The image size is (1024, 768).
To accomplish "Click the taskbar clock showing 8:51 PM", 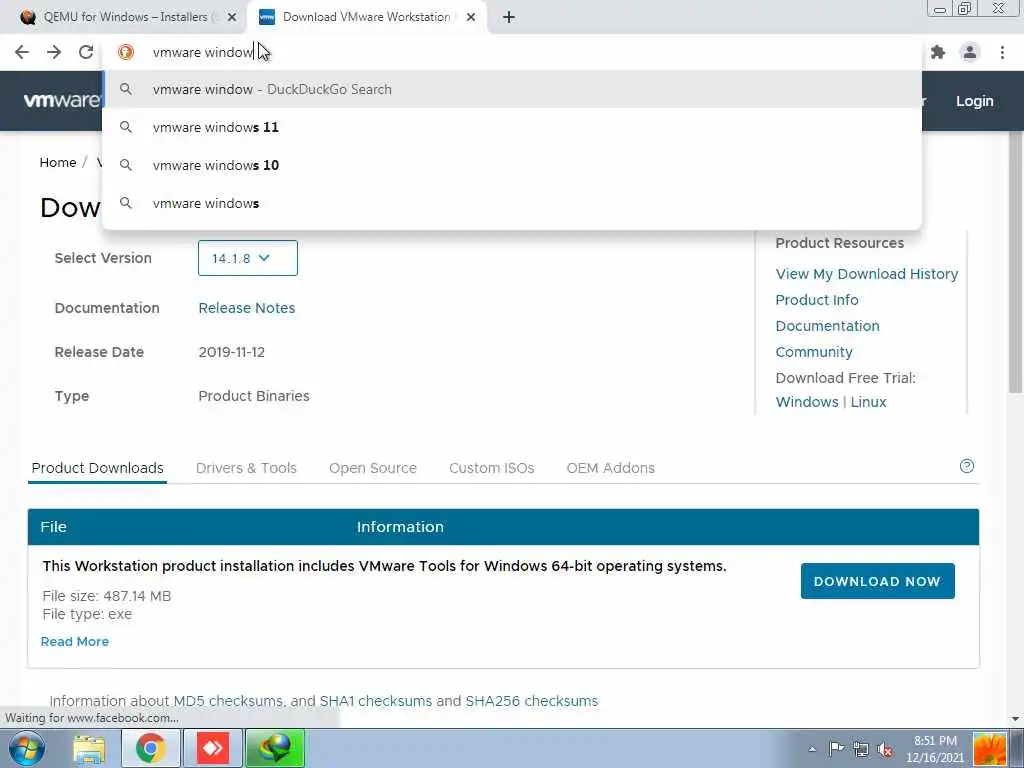I will (935, 749).
